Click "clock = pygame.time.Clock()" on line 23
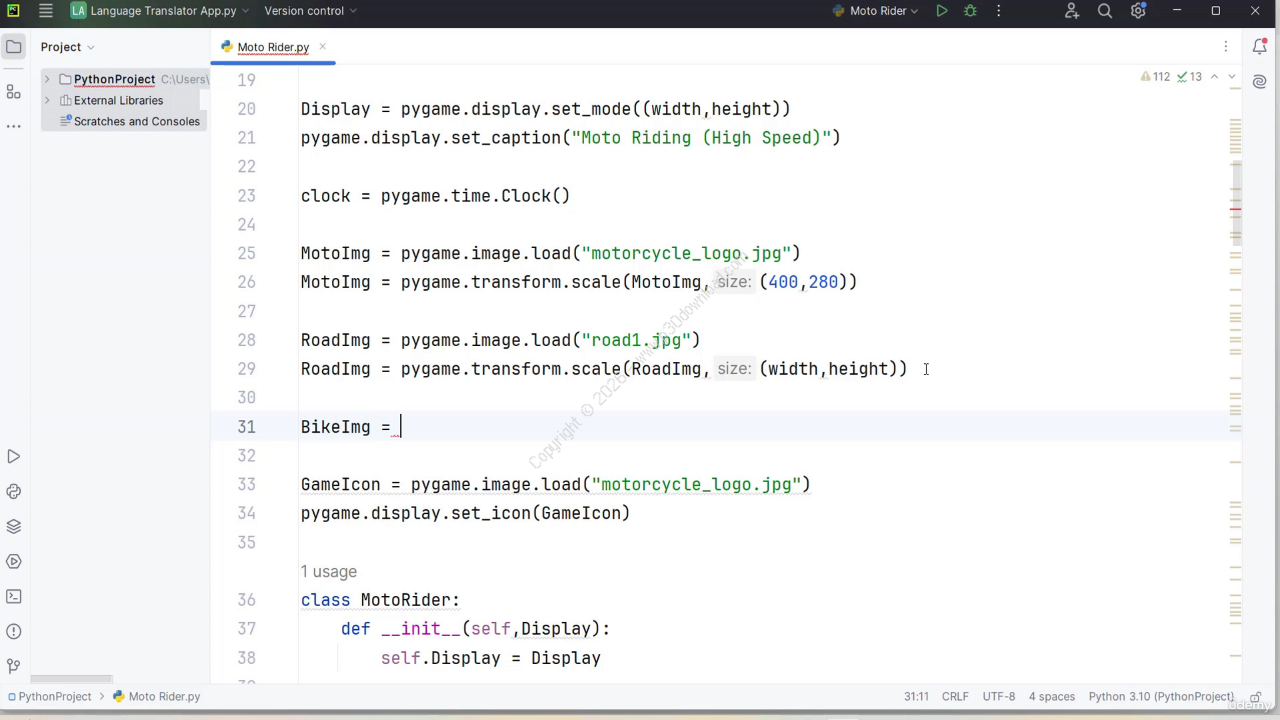 click(x=435, y=196)
